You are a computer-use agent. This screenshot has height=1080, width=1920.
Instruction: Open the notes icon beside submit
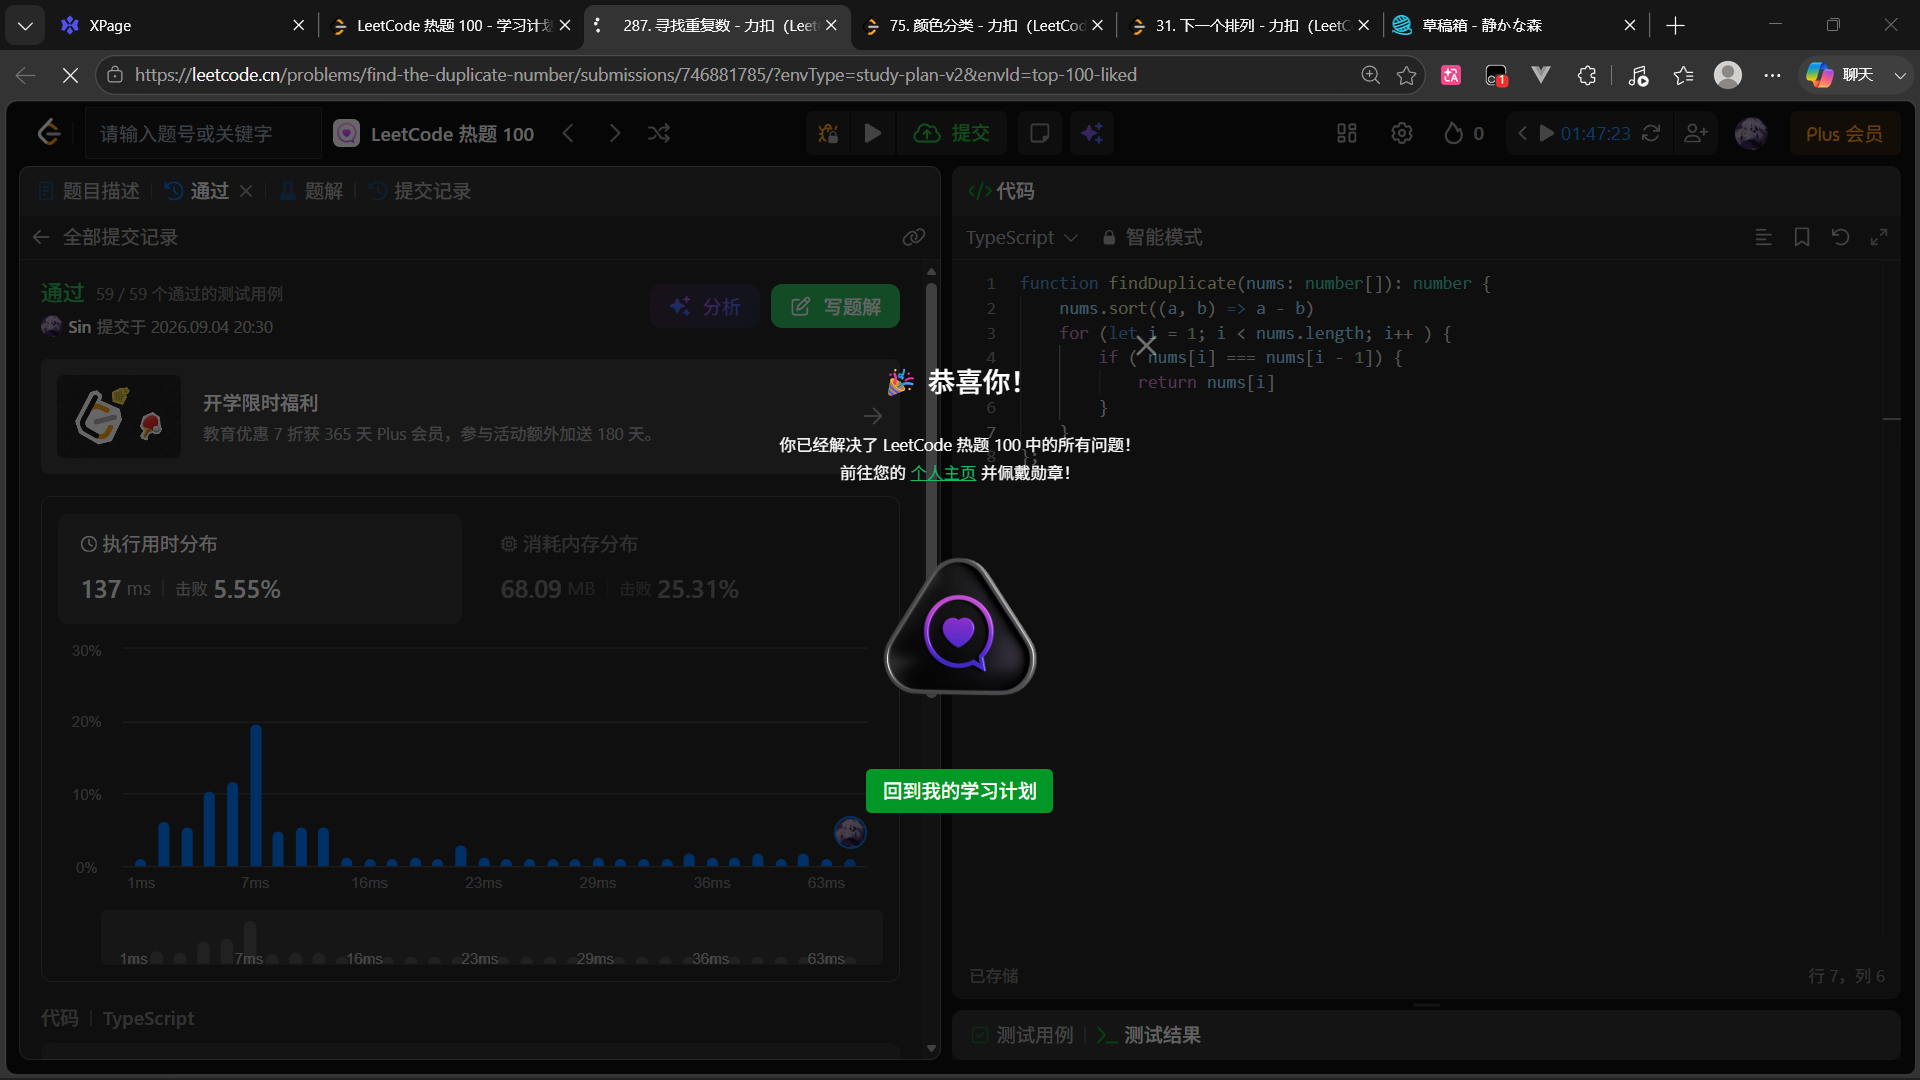tap(1040, 133)
